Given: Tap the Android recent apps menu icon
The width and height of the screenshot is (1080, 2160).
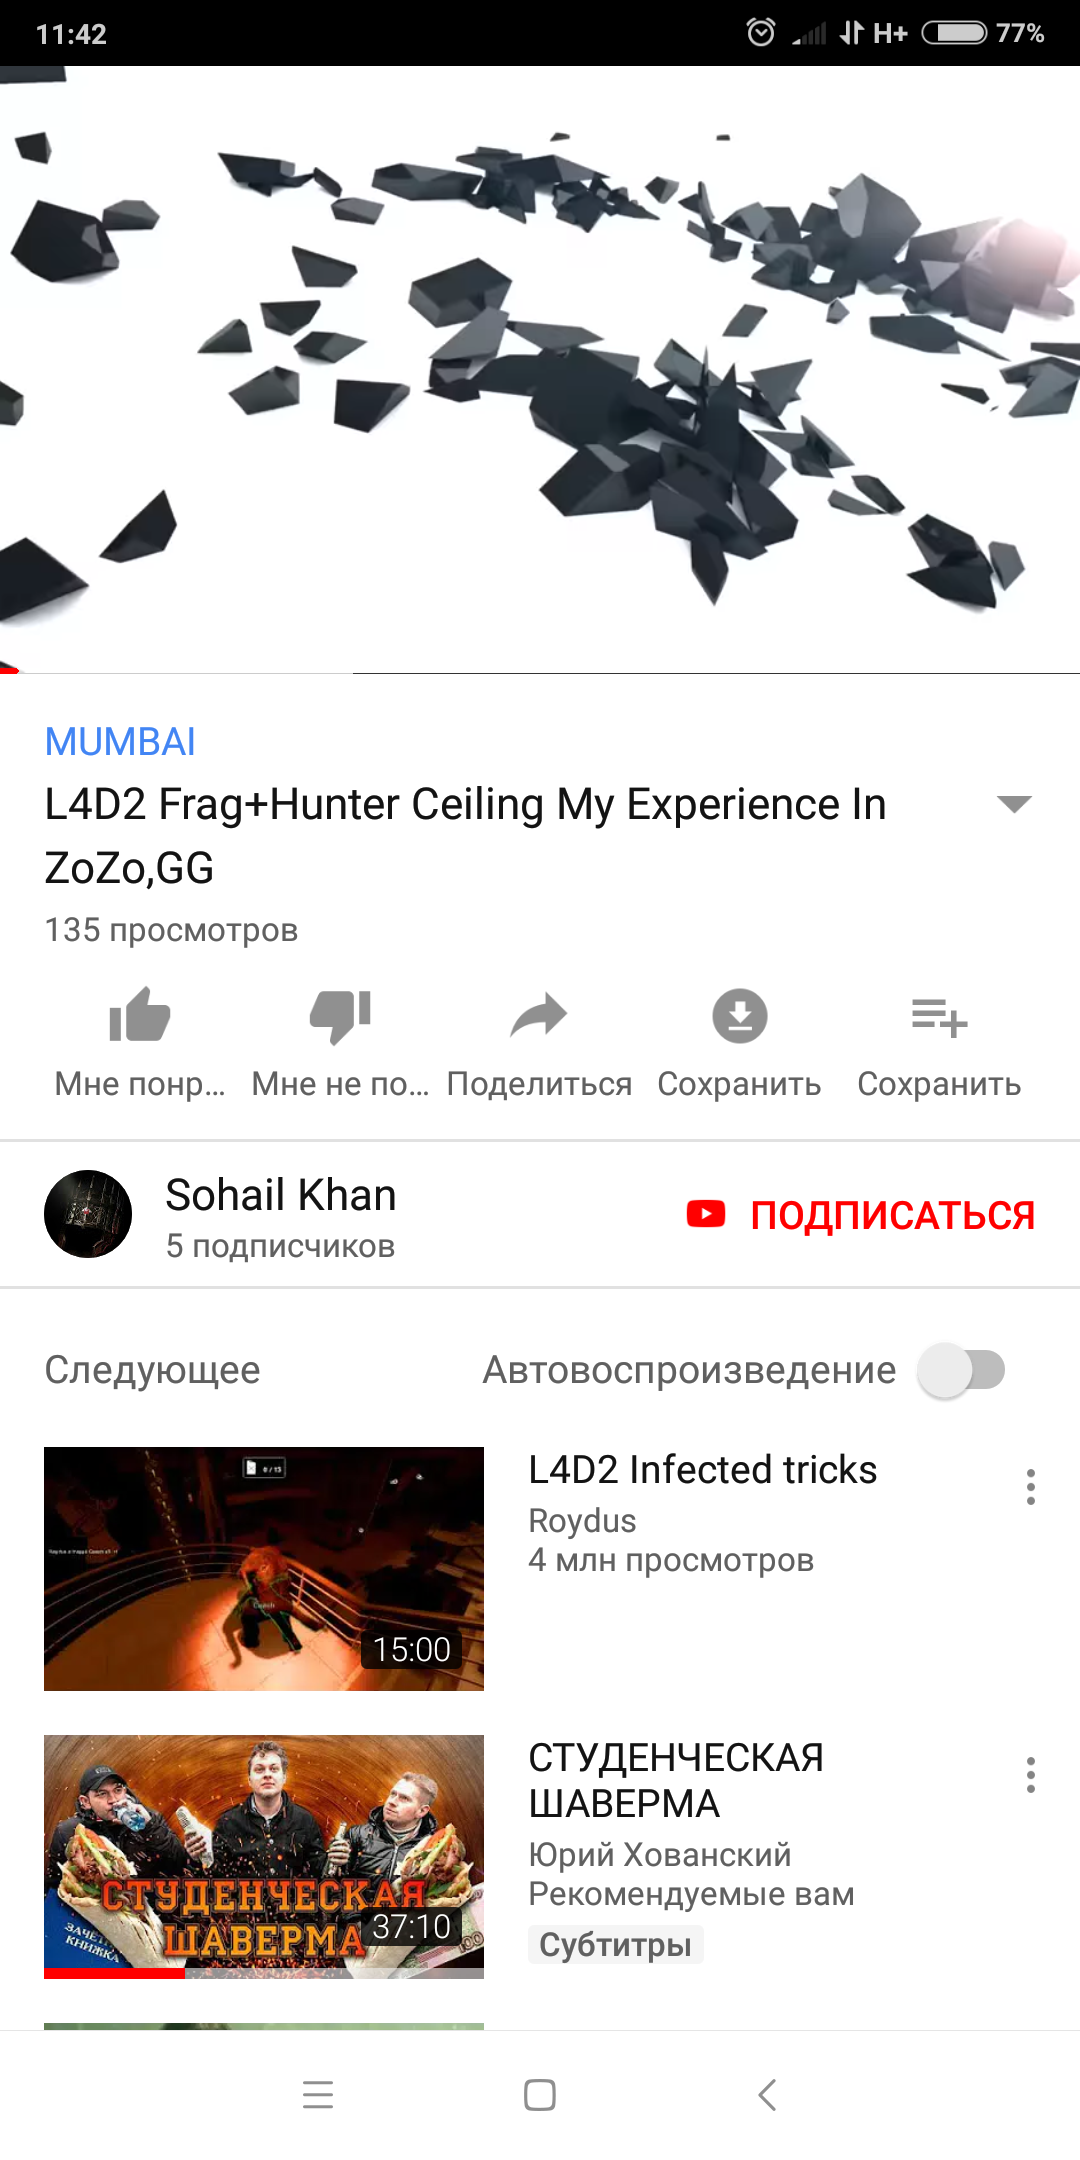Looking at the screenshot, I should (x=318, y=2095).
